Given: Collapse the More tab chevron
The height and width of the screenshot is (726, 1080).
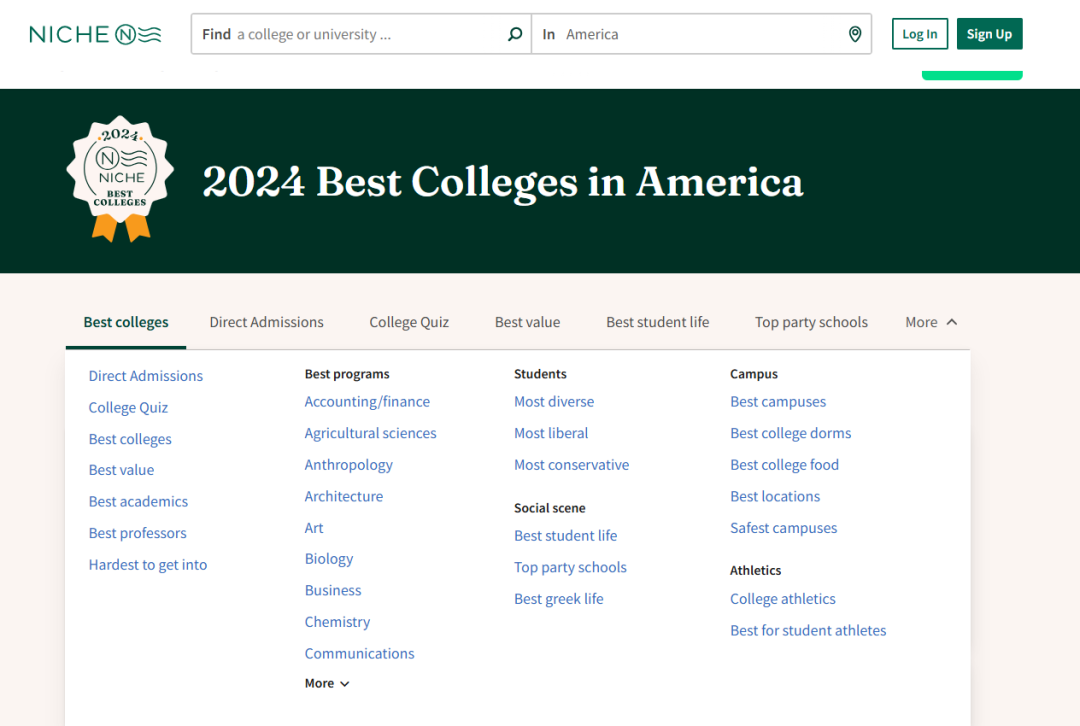Looking at the screenshot, I should pyautogui.click(x=952, y=322).
